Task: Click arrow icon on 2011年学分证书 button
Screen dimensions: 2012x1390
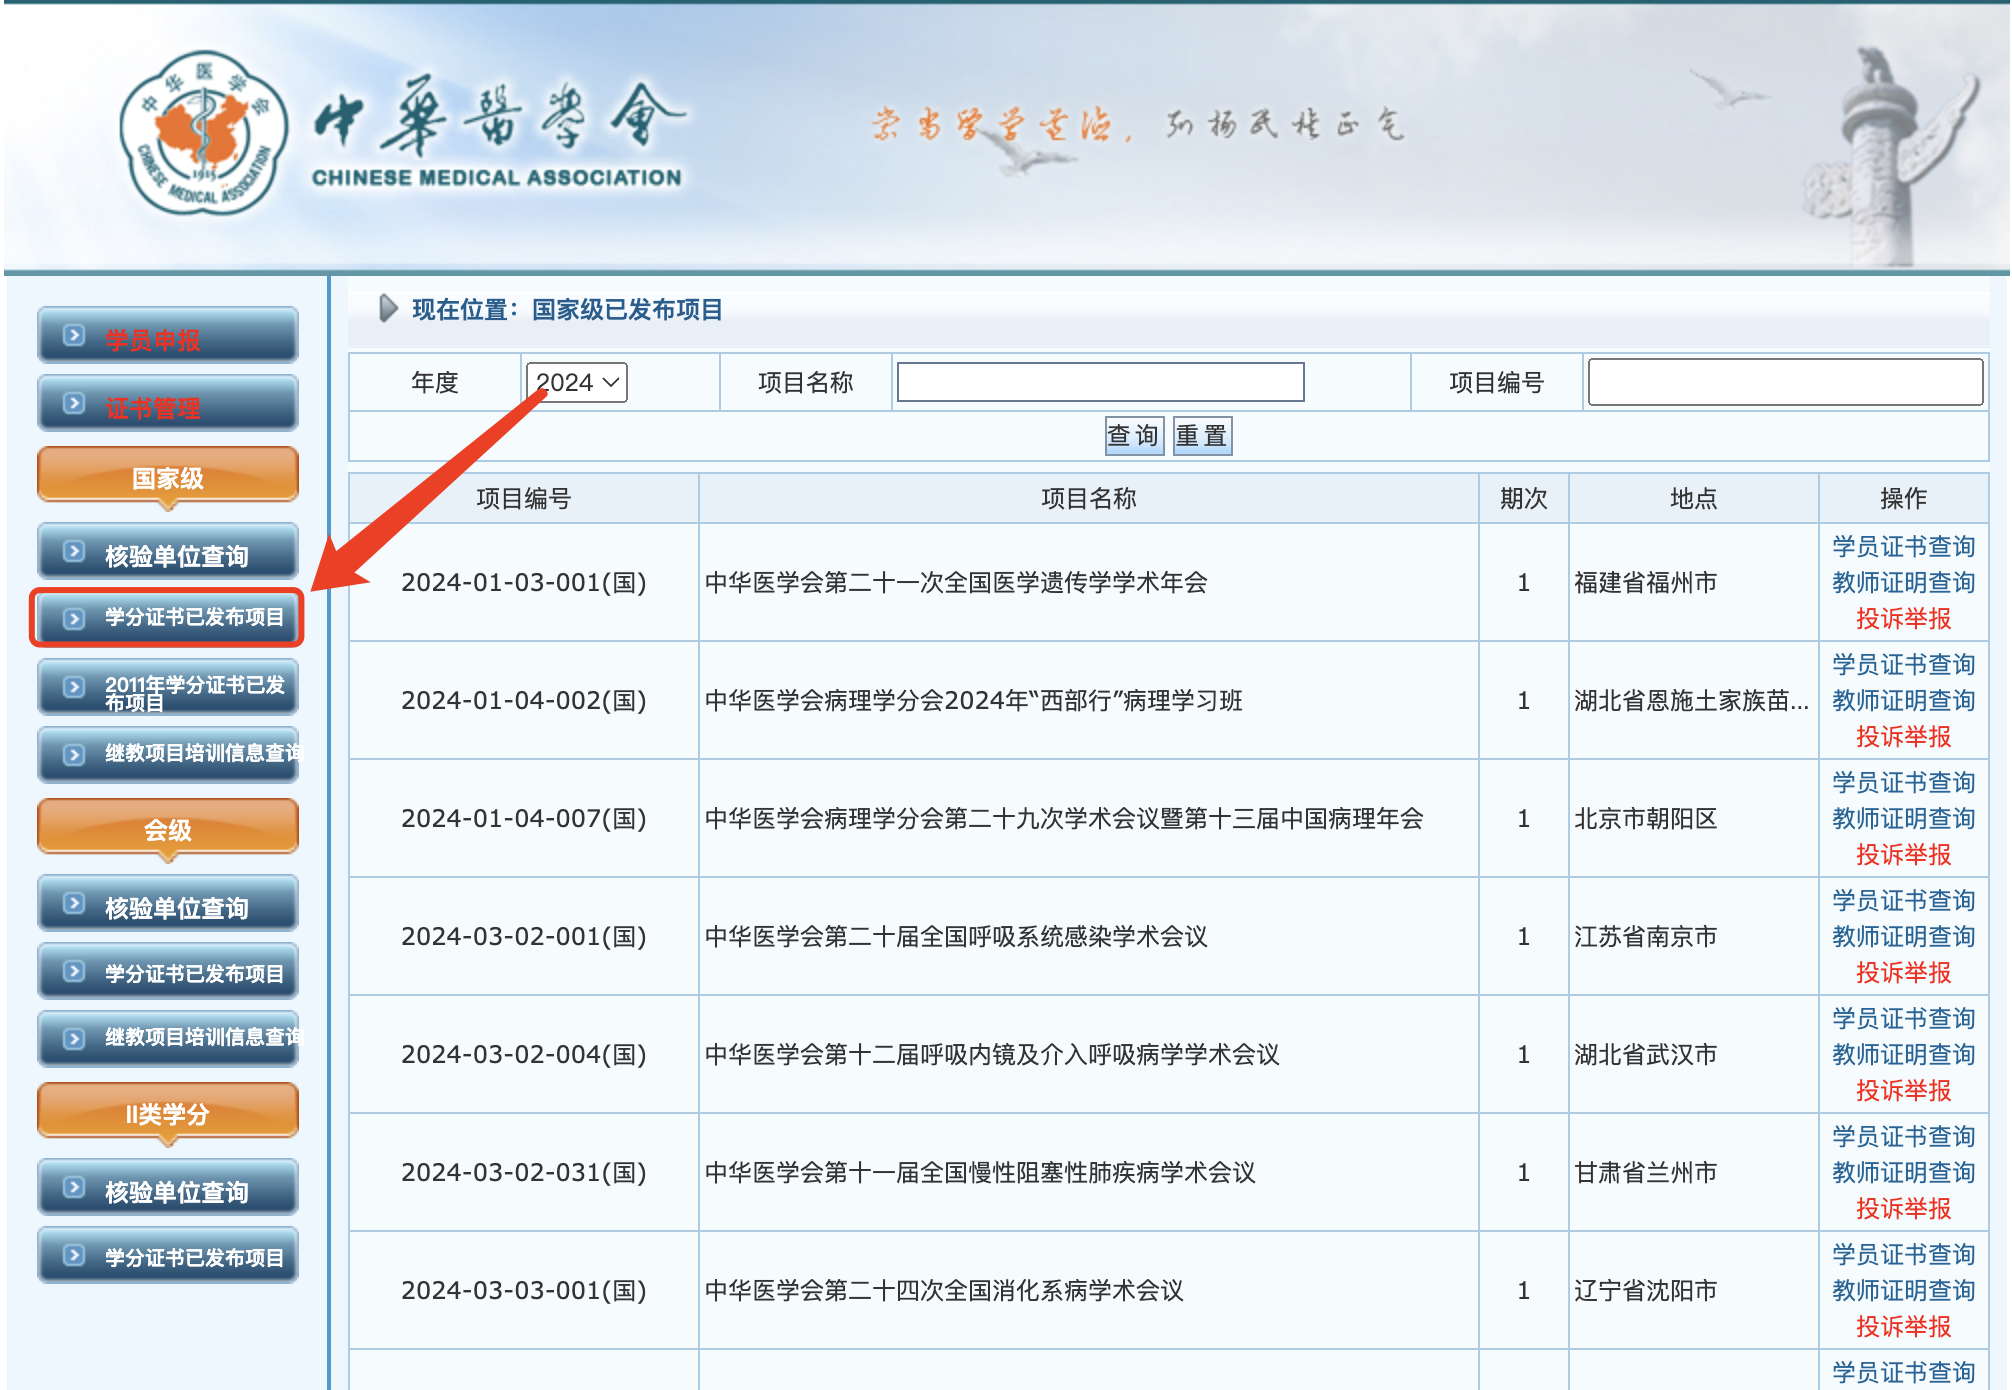Action: [x=74, y=687]
